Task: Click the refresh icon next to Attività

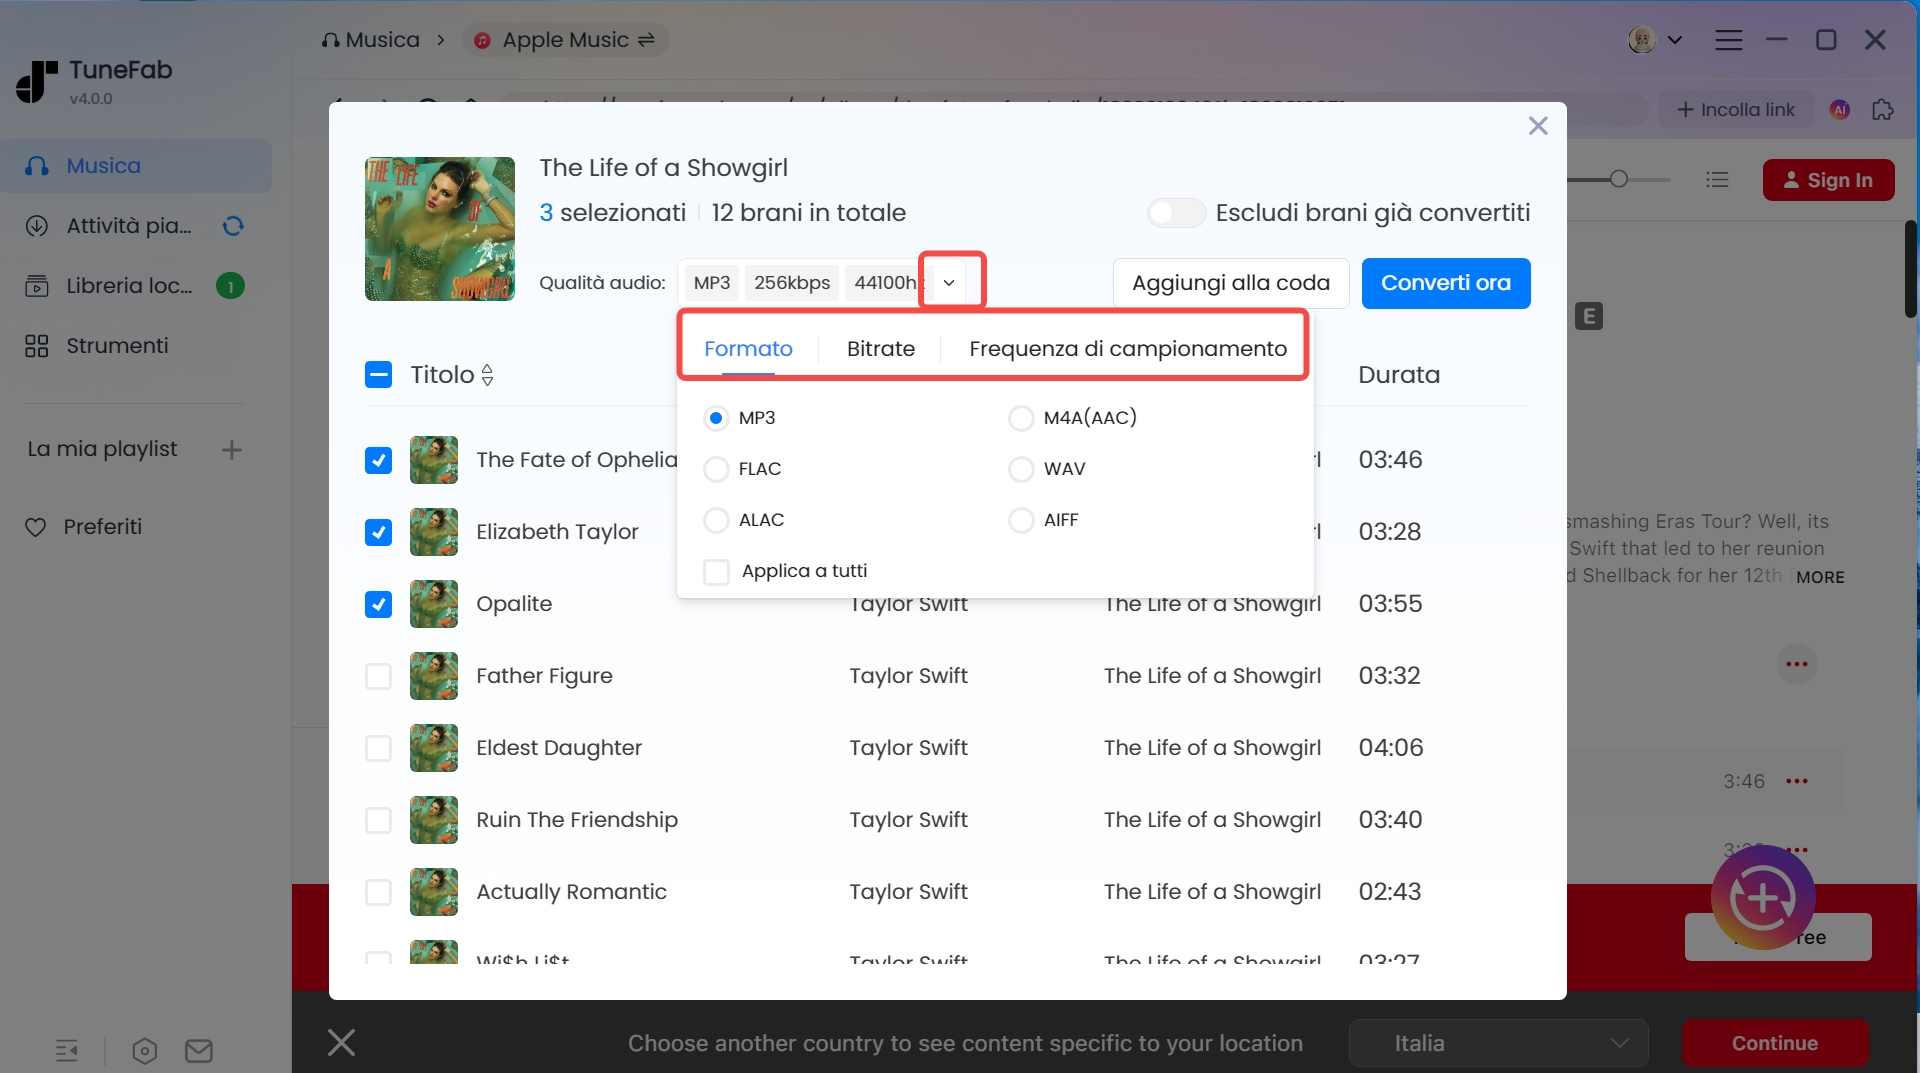Action: [x=232, y=226]
